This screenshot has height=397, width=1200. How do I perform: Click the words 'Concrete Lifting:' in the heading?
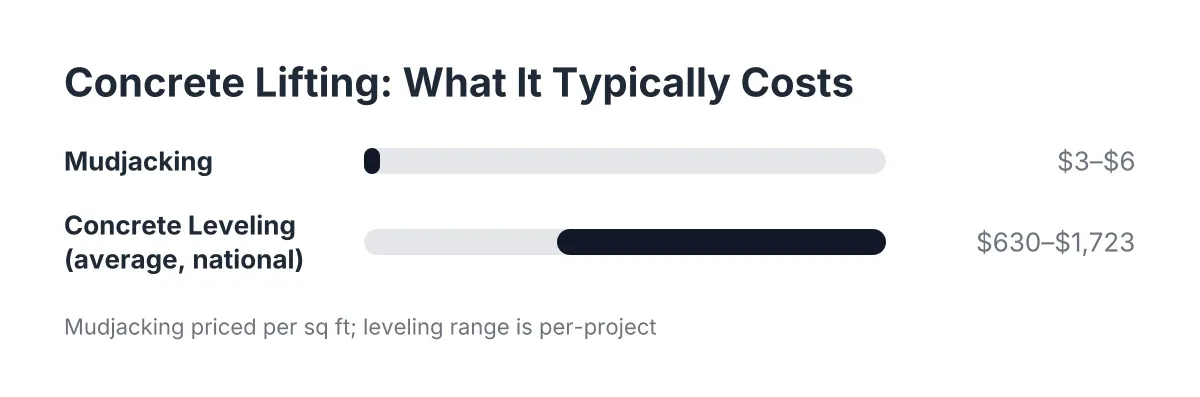pyautogui.click(x=221, y=85)
